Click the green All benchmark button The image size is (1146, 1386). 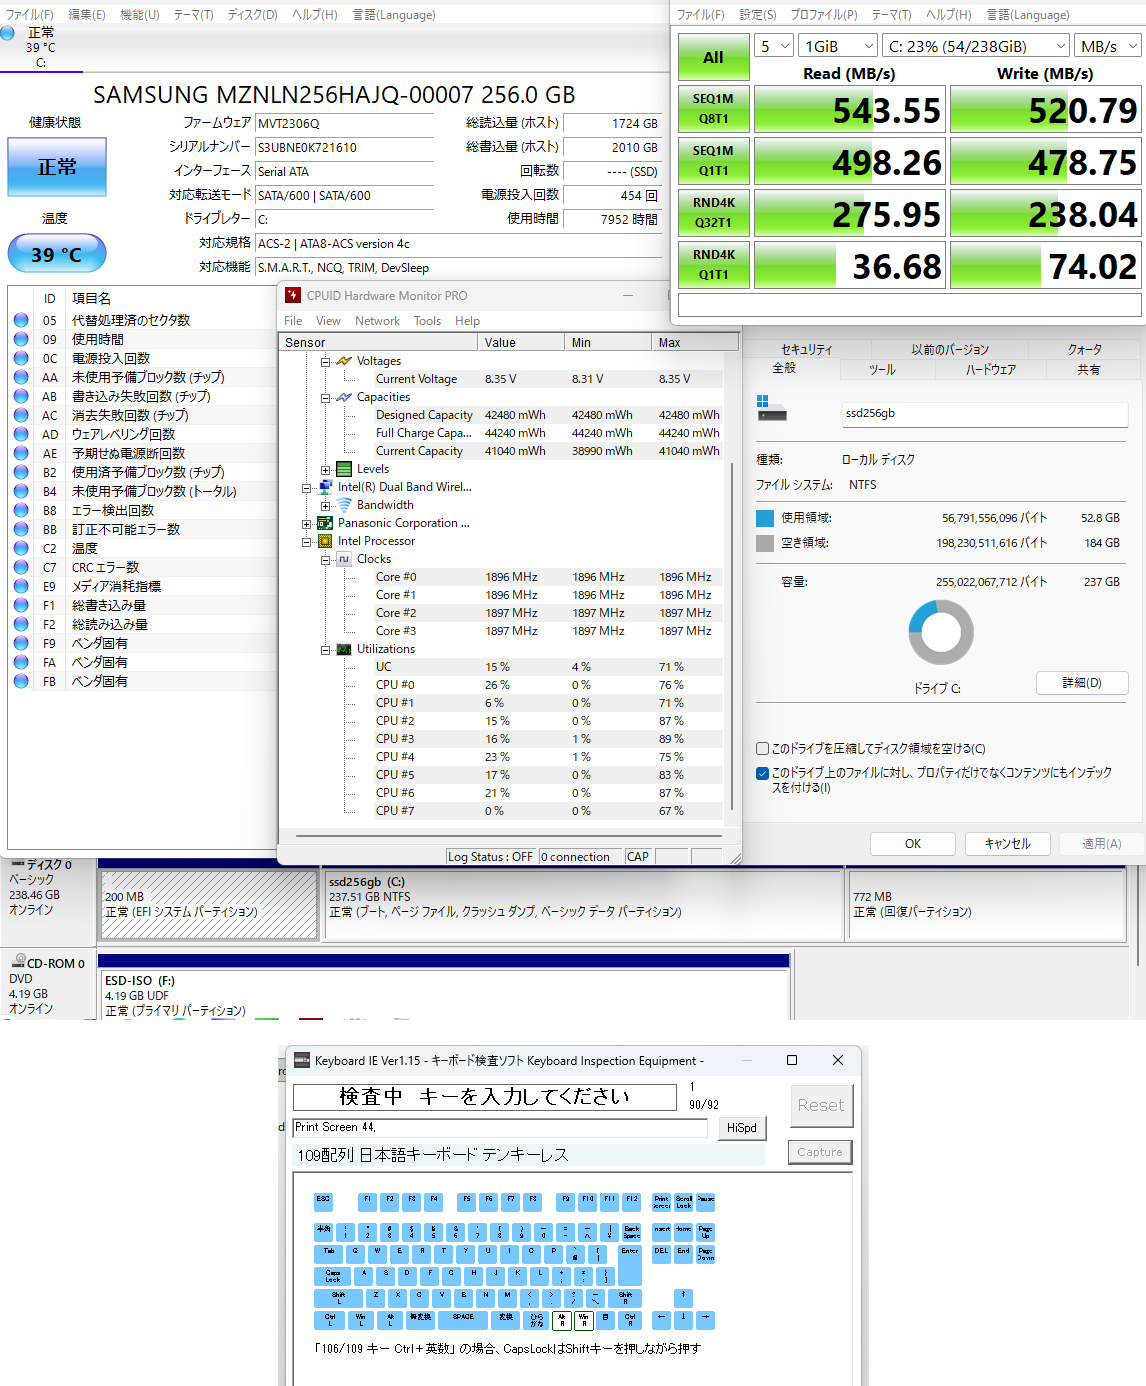[713, 58]
